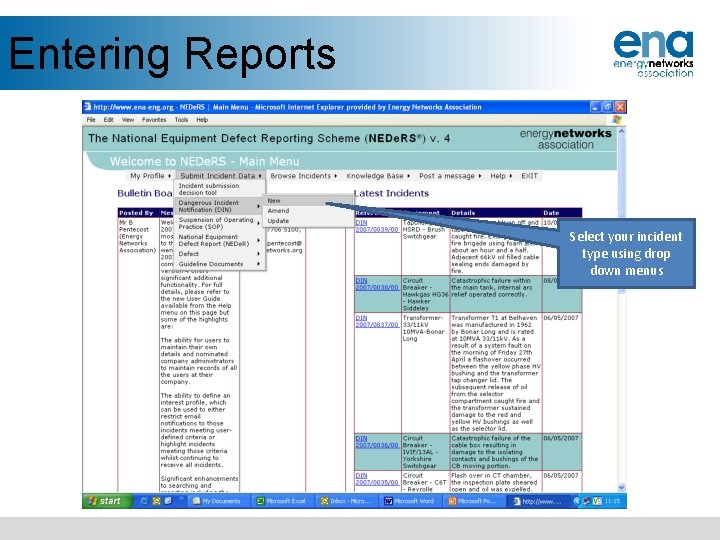This screenshot has width=720, height=540.
Task: Open incident link DIN 2007/0039/00
Action: coord(377,226)
